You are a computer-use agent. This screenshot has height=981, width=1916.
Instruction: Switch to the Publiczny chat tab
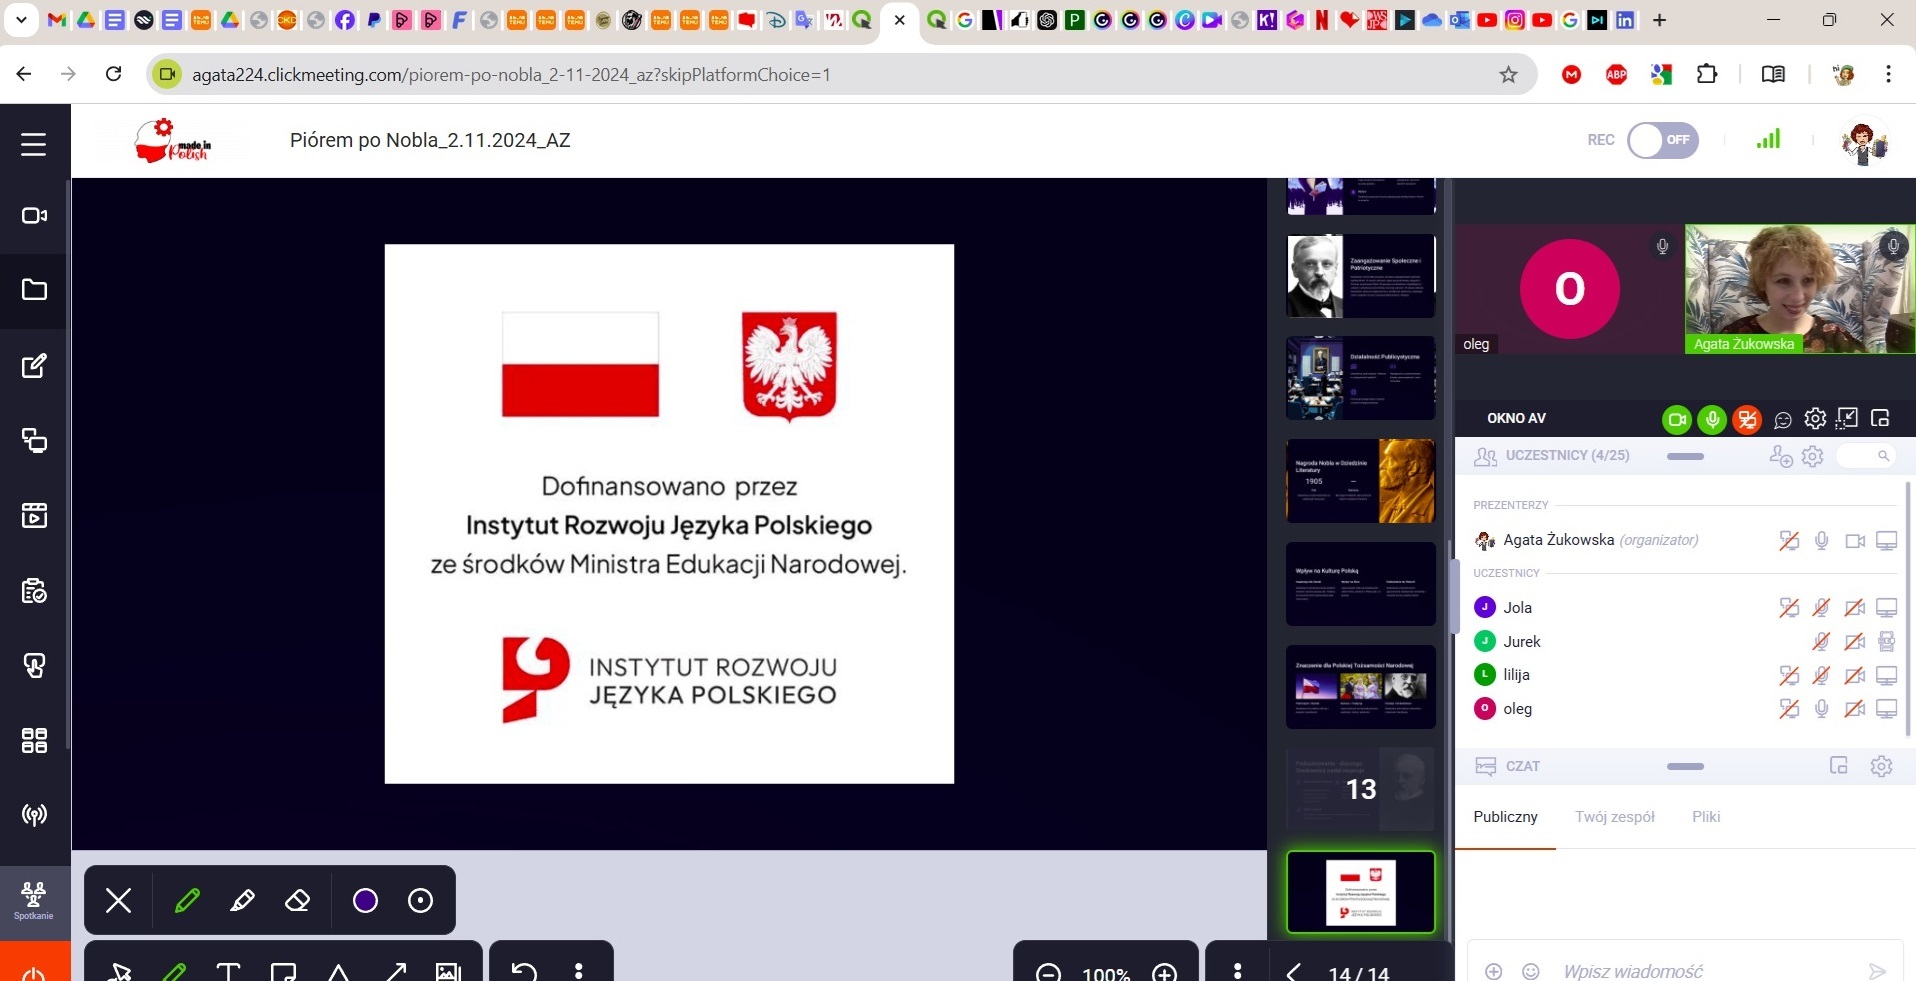pos(1505,817)
